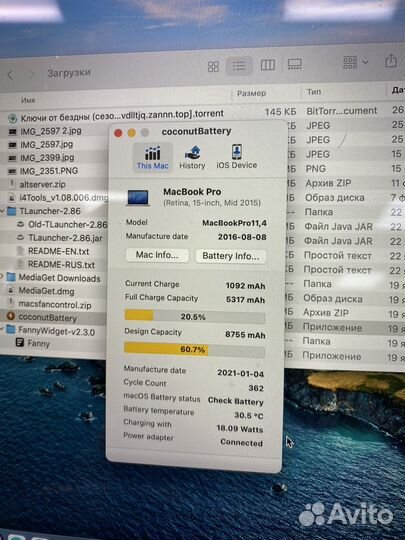
Task: Sort by Размер column header
Action: point(251,93)
